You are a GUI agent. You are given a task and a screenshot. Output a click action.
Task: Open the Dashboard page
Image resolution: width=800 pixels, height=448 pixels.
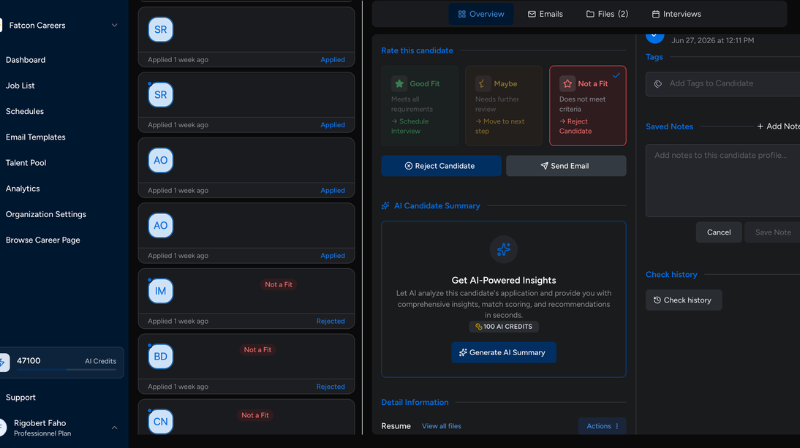[x=26, y=60]
